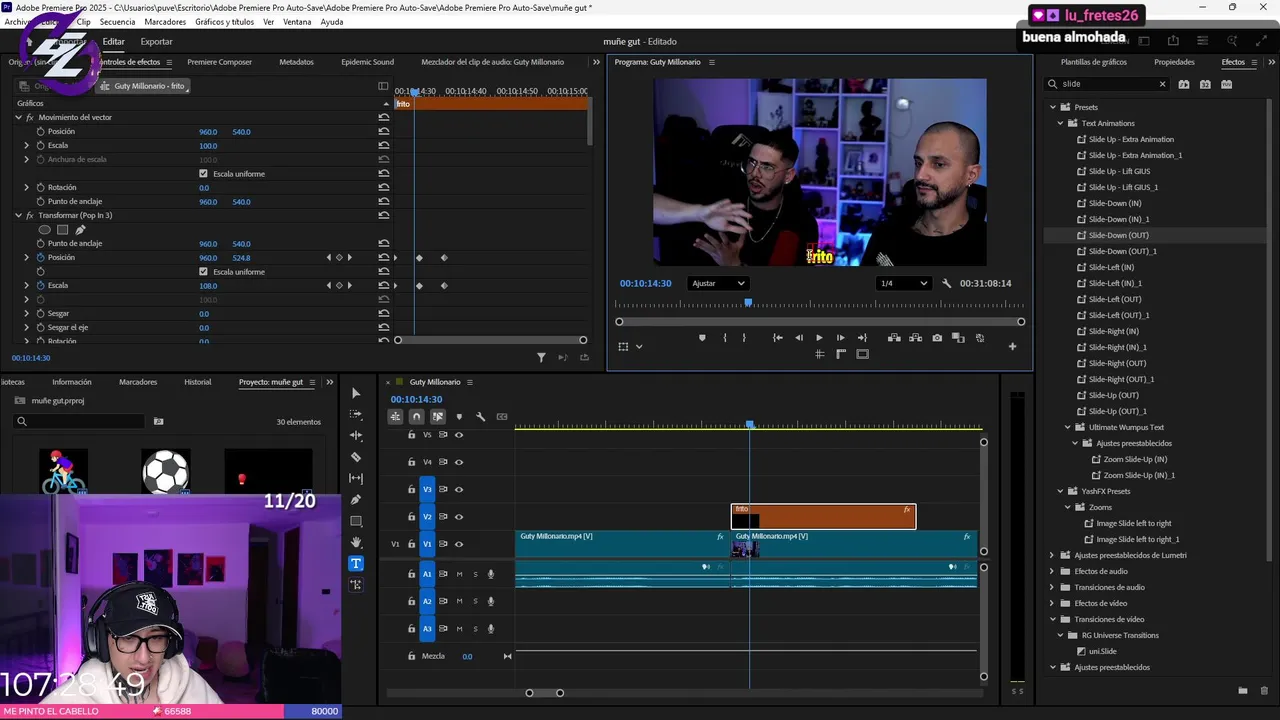Open Program monitor settings wrench
1280x720 pixels.
click(947, 283)
